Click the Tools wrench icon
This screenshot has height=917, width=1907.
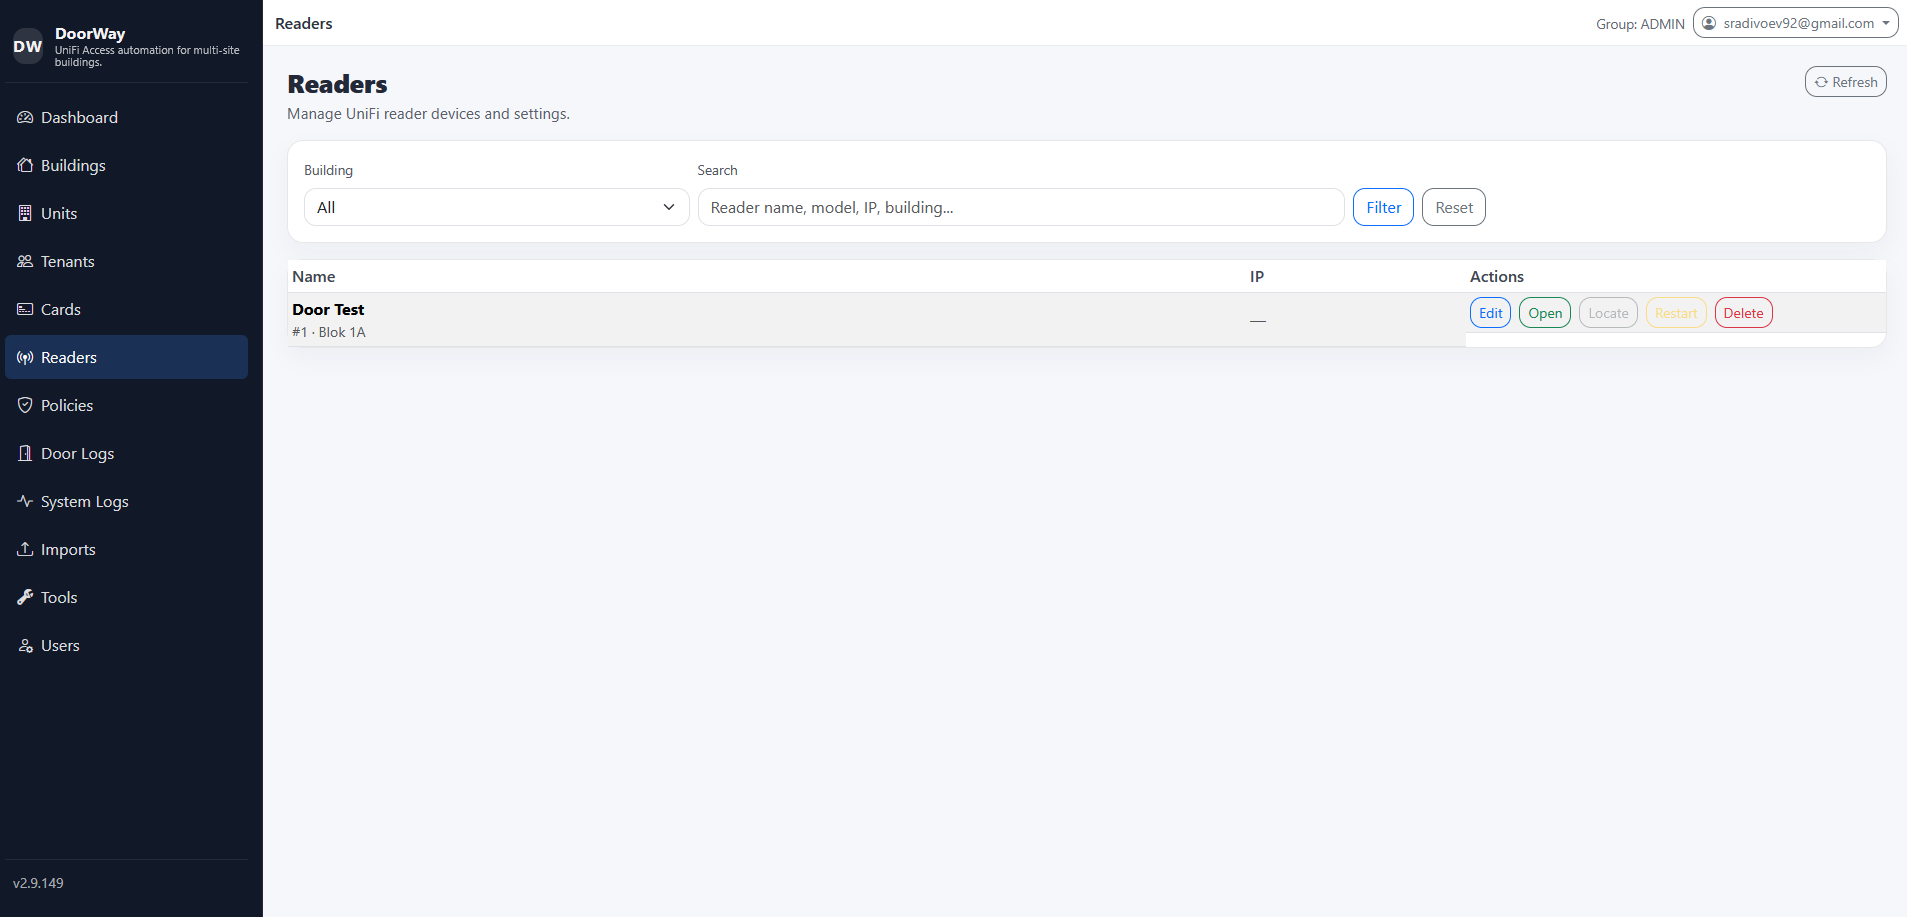(25, 598)
